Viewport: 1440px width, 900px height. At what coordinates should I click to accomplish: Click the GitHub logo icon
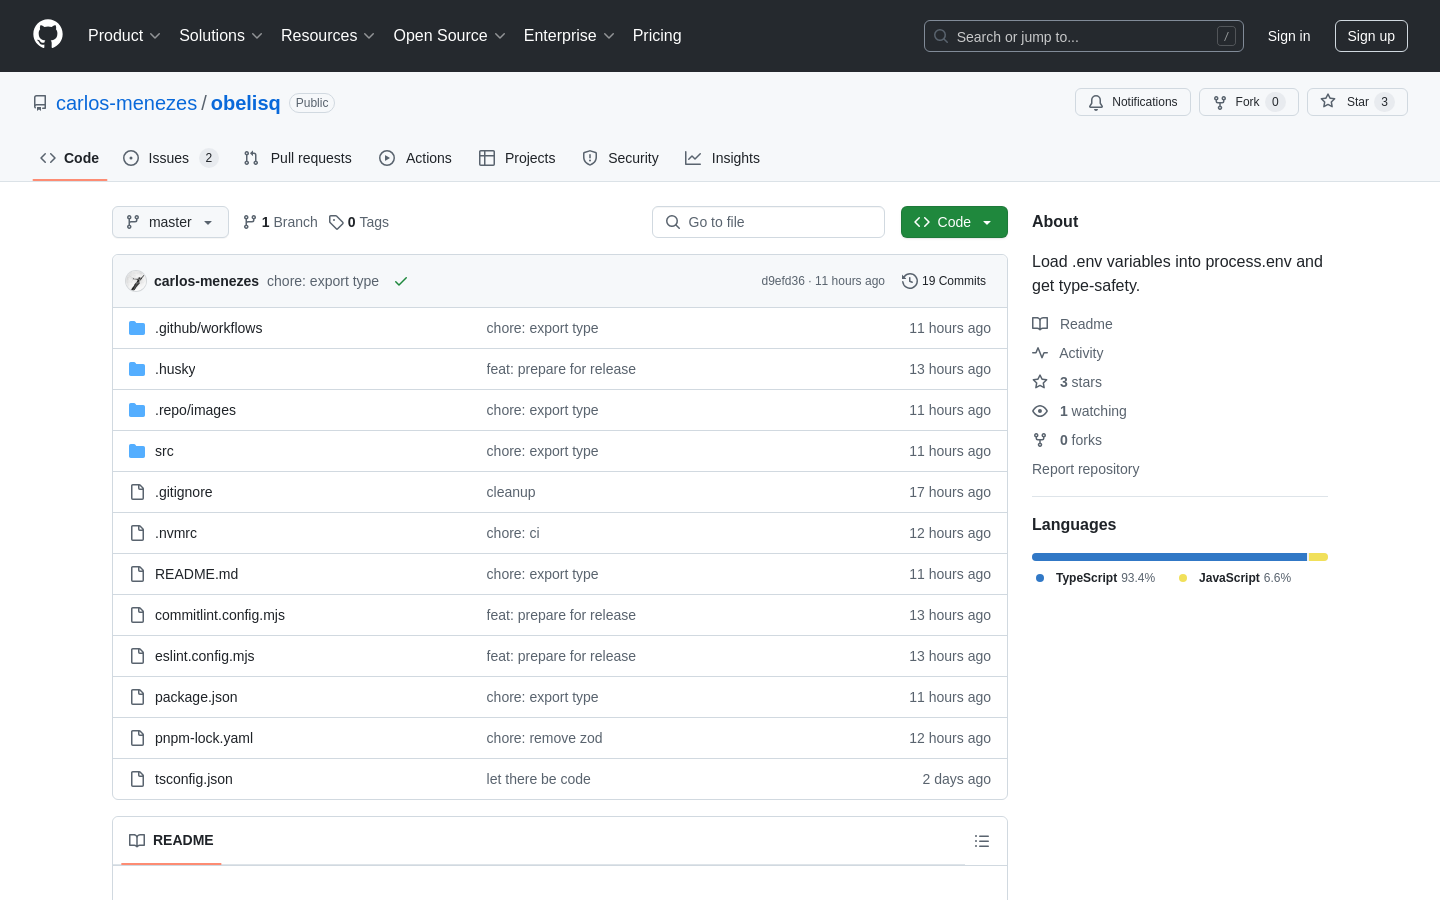(48, 35)
